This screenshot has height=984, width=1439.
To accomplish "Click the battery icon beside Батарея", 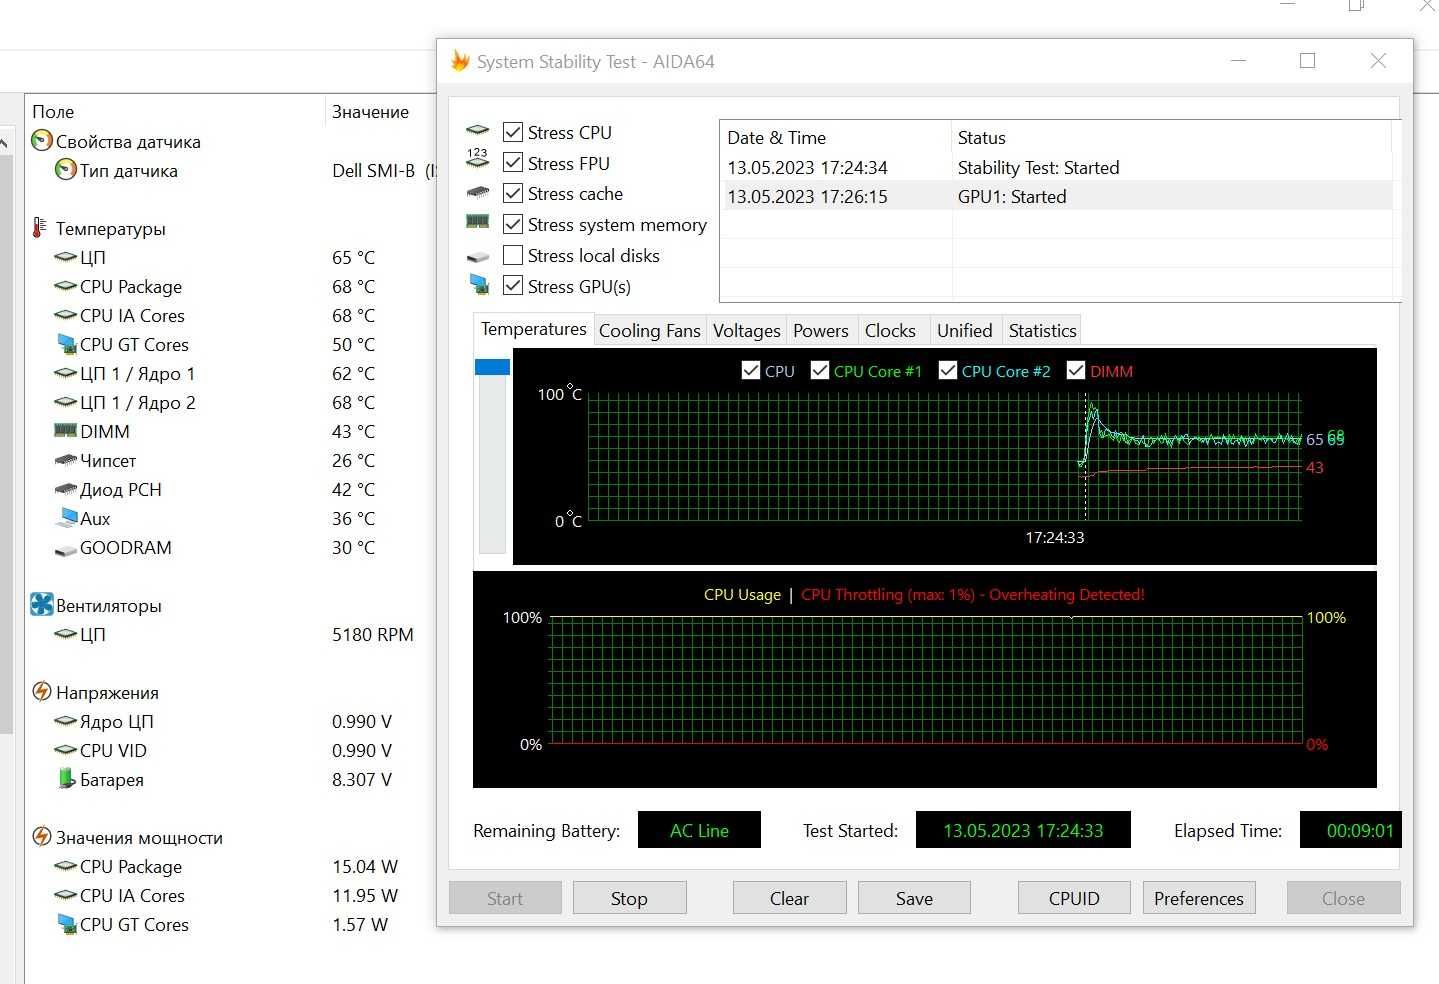I will coord(66,778).
